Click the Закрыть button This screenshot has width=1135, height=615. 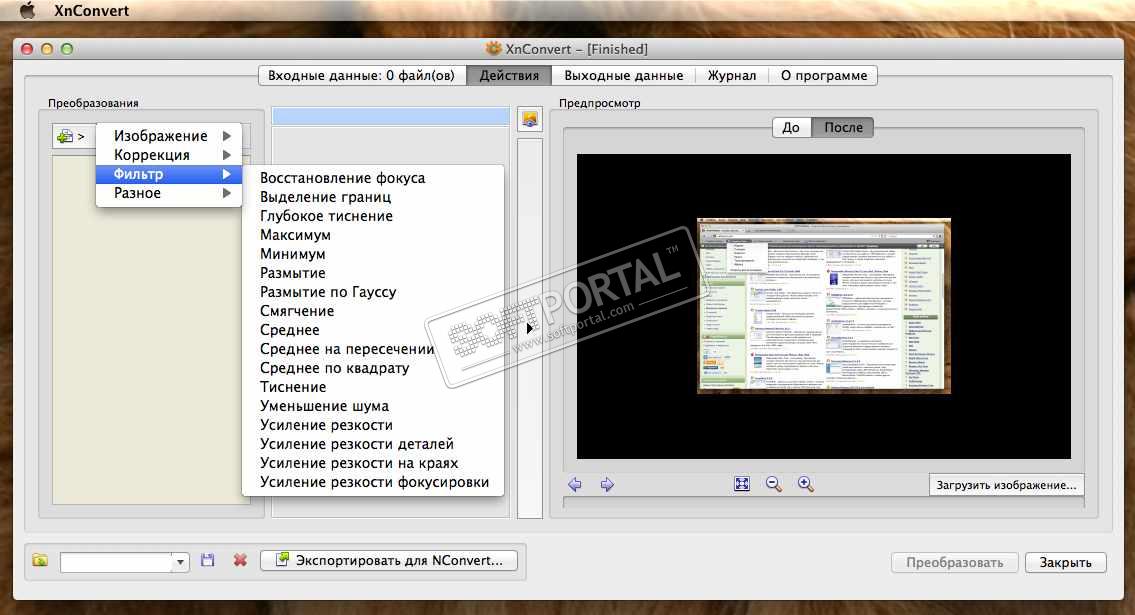coord(1066,562)
